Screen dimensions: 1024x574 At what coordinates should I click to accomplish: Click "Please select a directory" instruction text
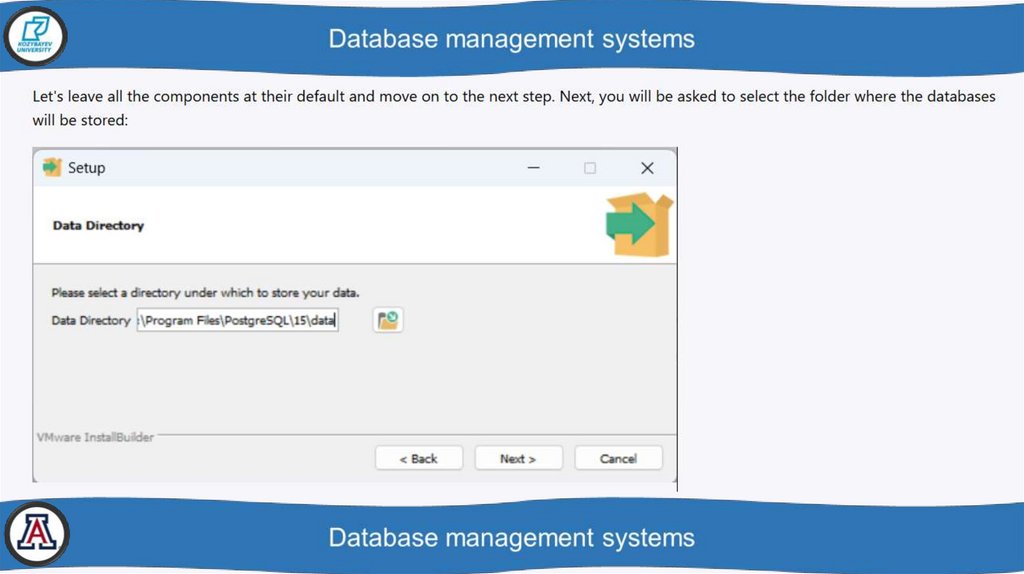tap(205, 293)
